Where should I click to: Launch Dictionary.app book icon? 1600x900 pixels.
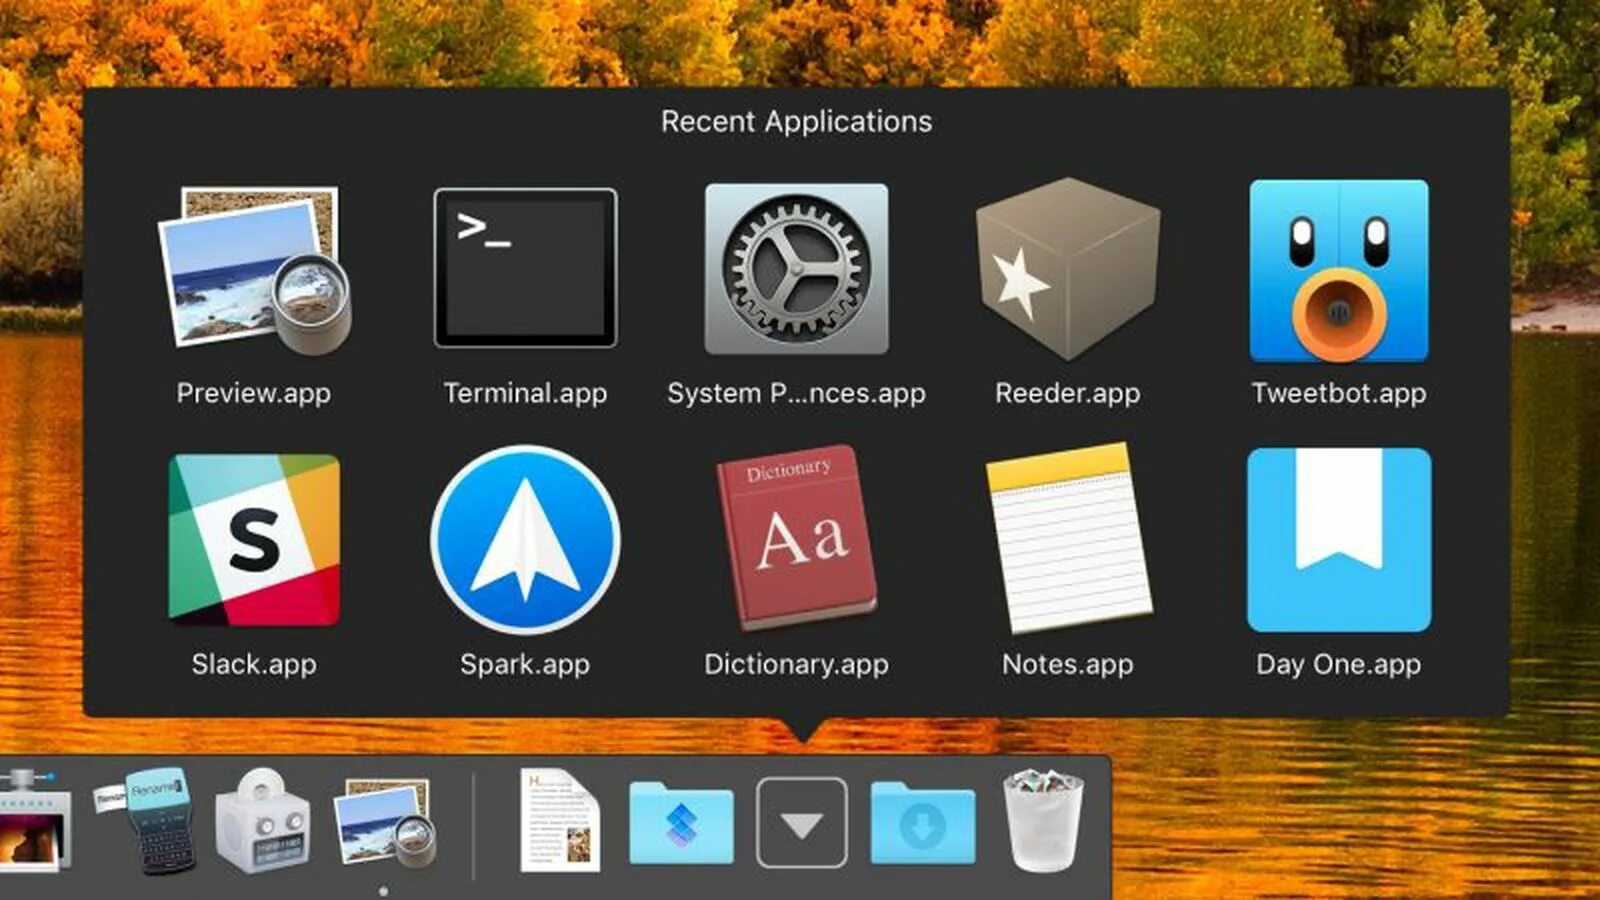[x=796, y=538]
